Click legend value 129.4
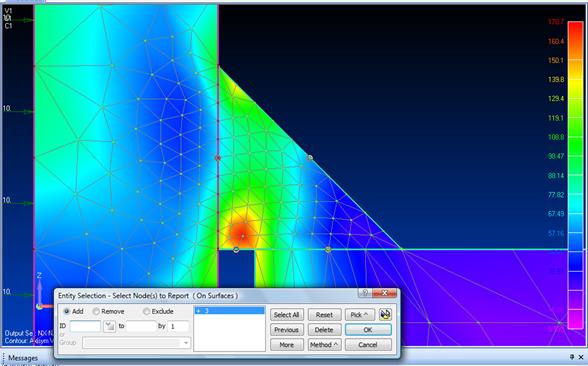Viewport: 588px width, 366px height. 556,98
